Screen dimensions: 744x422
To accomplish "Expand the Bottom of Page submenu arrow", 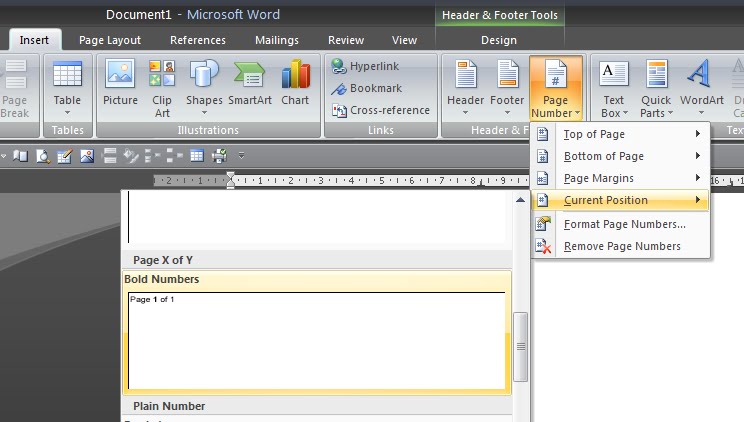I will click(x=698, y=156).
